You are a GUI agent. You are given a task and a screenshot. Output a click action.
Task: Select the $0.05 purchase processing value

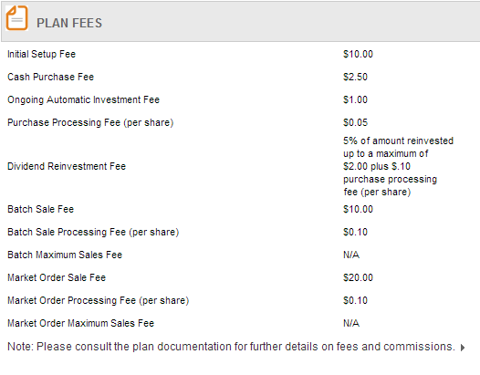click(355, 122)
